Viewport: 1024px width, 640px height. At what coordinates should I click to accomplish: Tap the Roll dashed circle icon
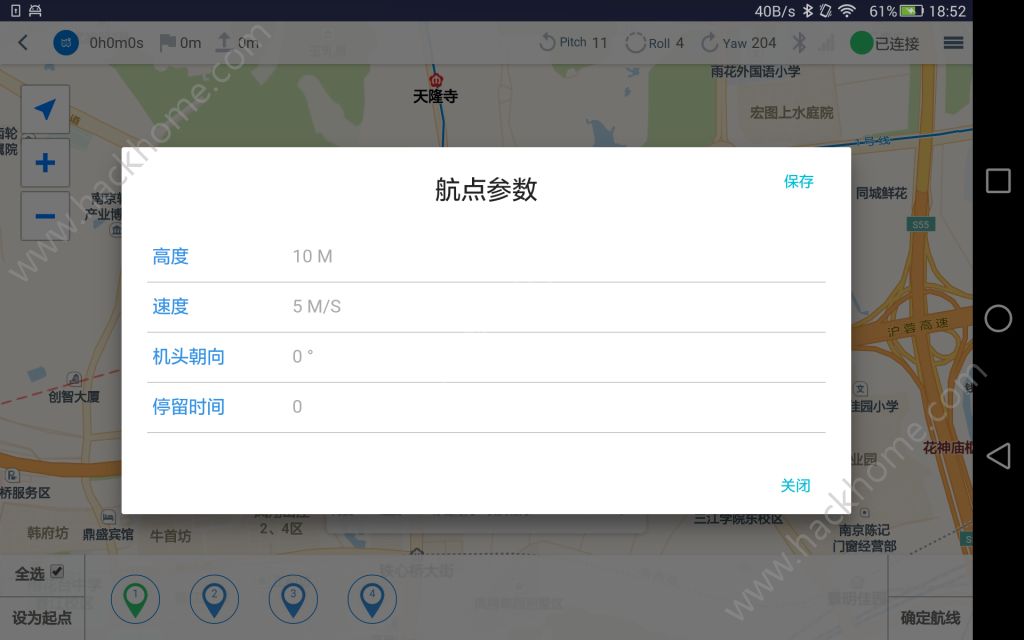[635, 43]
